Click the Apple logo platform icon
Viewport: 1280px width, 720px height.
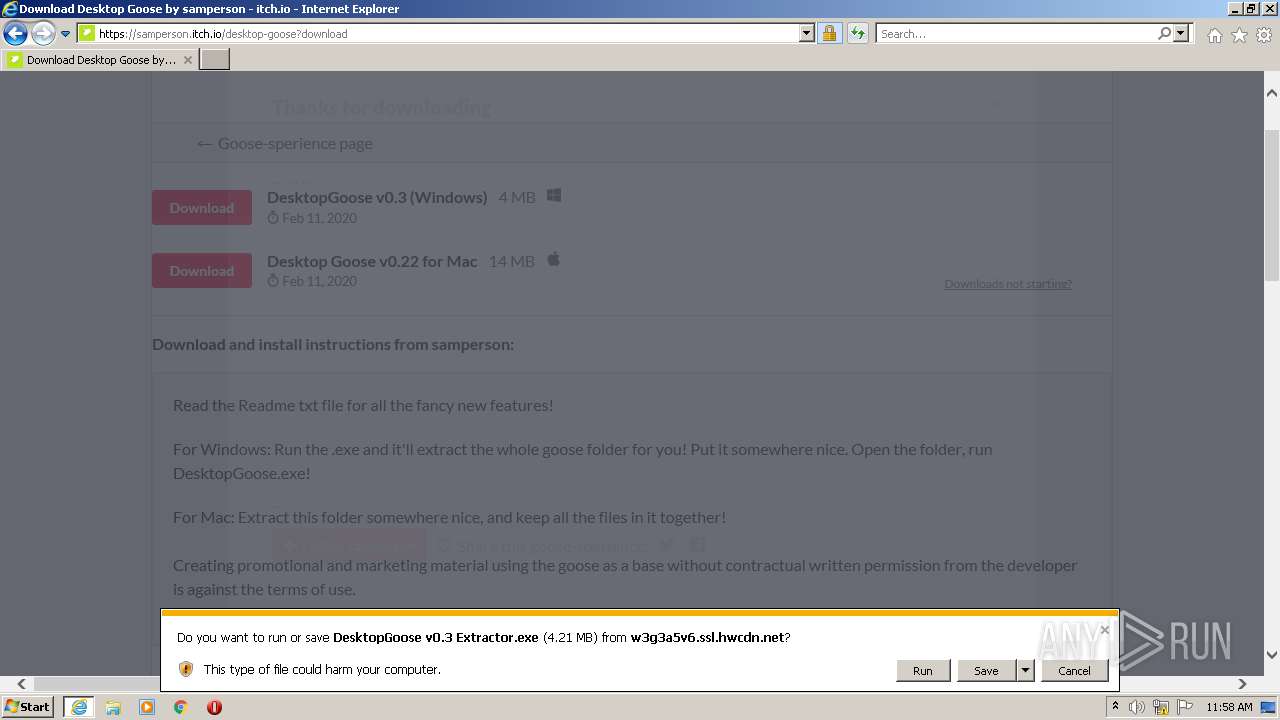(x=554, y=260)
